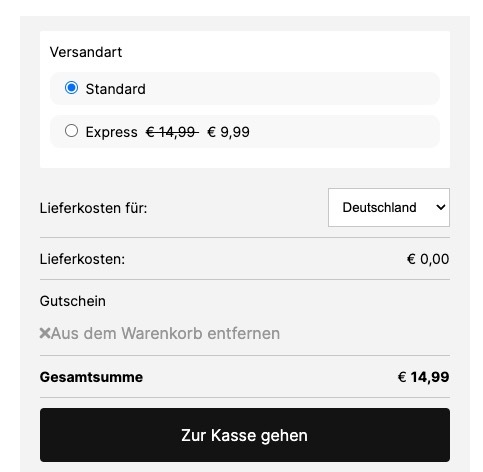Click the X icon before Warenkorb entfernen

45,333
